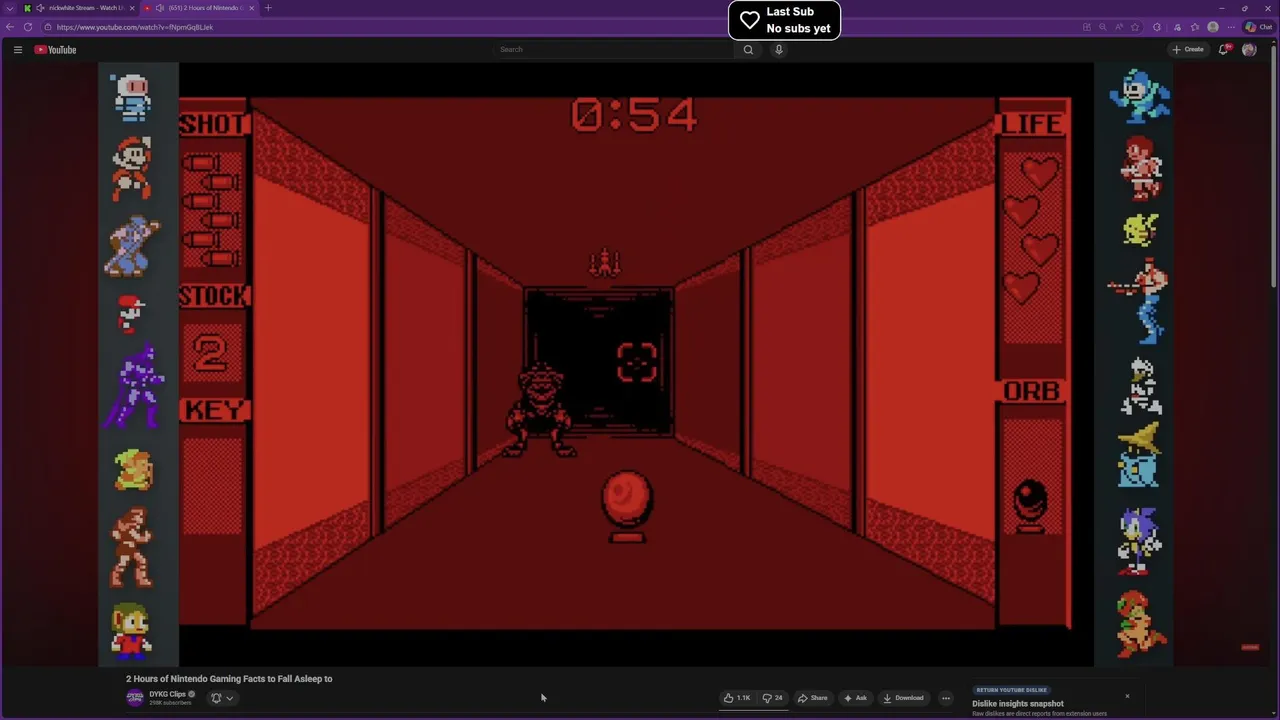Screen dimensions: 1280x720
Task: Toggle read aloud icon in address bar
Action: pos(1119,27)
